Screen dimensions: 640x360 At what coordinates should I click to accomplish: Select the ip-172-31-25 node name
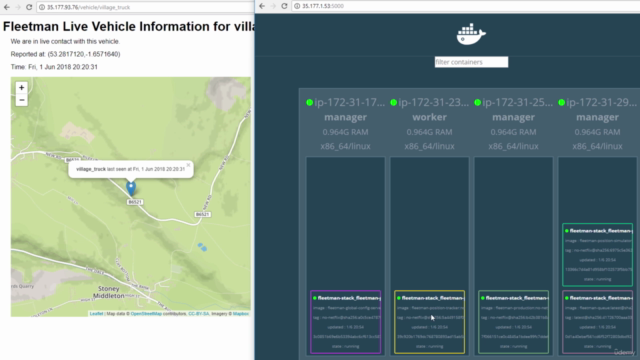[518, 102]
